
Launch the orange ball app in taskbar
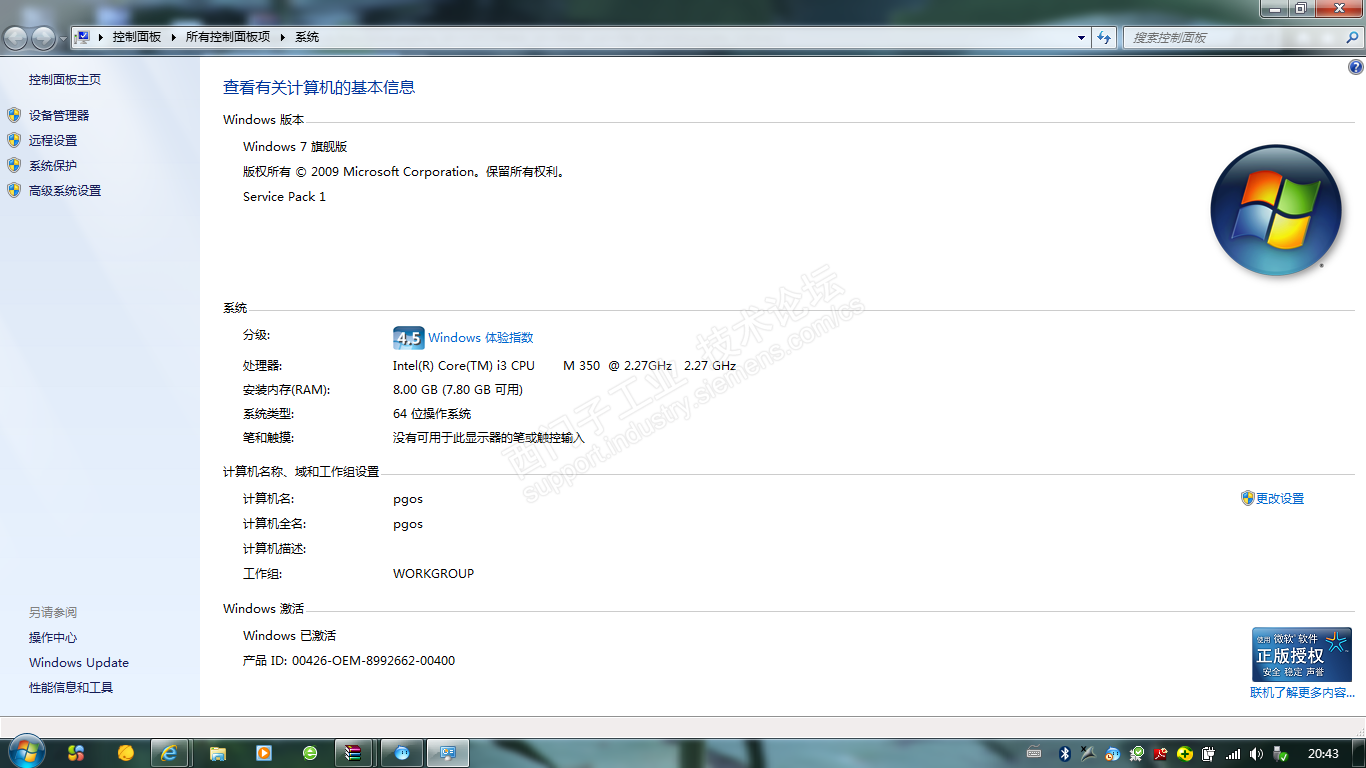[125, 753]
